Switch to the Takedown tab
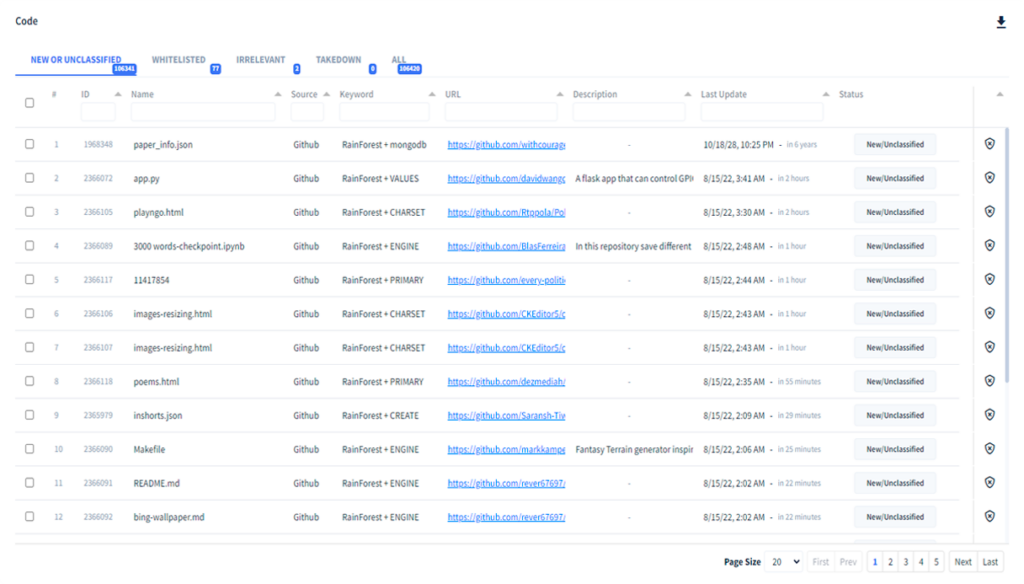This screenshot has width=1024, height=584. (338, 60)
